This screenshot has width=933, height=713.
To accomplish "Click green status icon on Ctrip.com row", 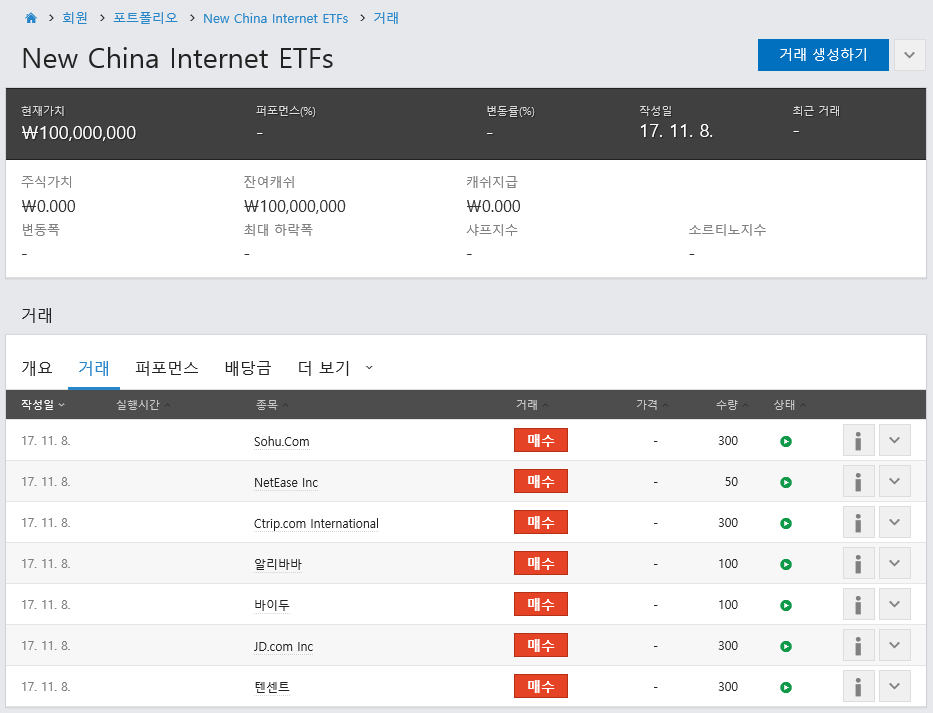I will [x=786, y=524].
